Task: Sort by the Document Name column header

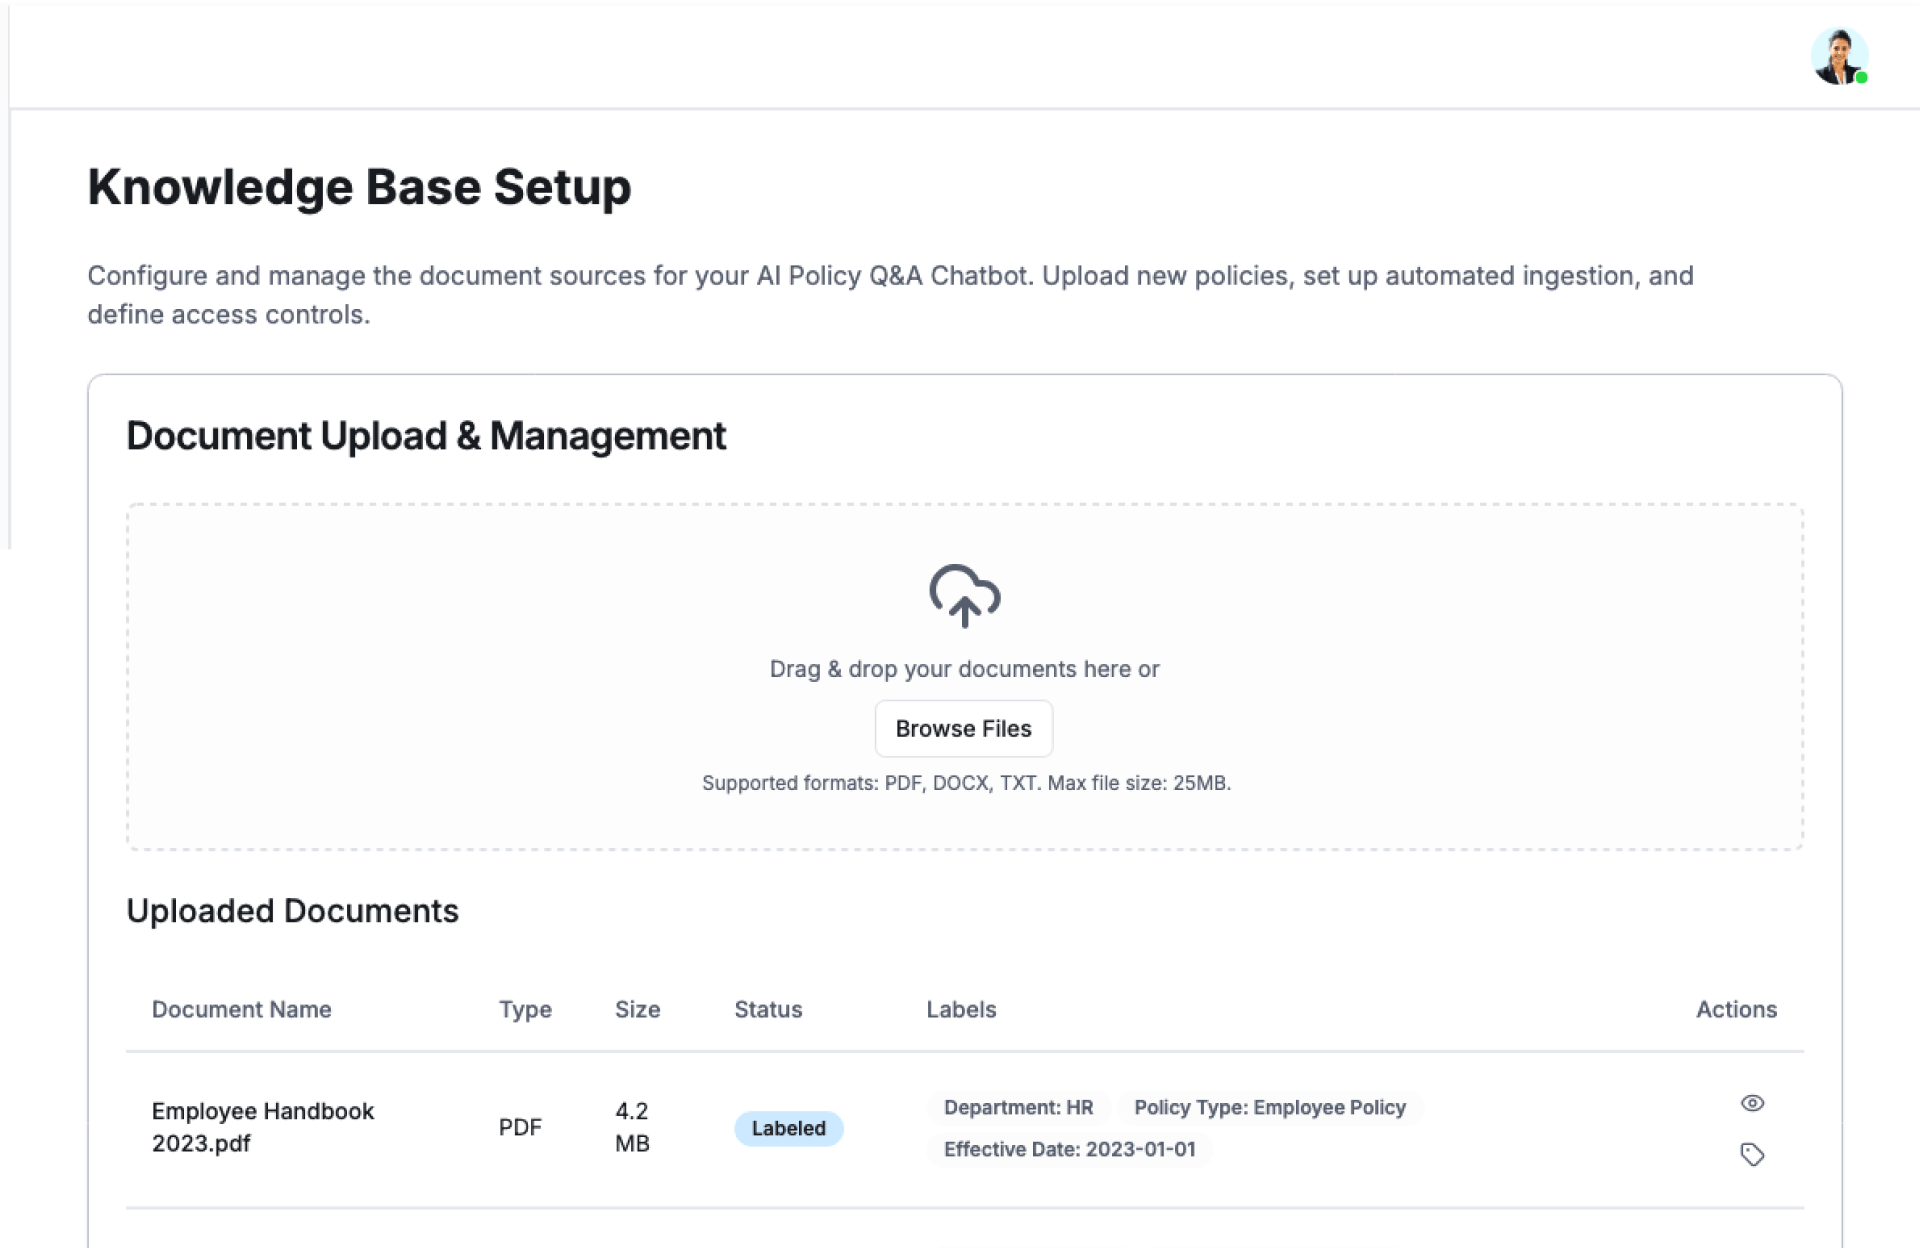Action: click(x=241, y=1009)
